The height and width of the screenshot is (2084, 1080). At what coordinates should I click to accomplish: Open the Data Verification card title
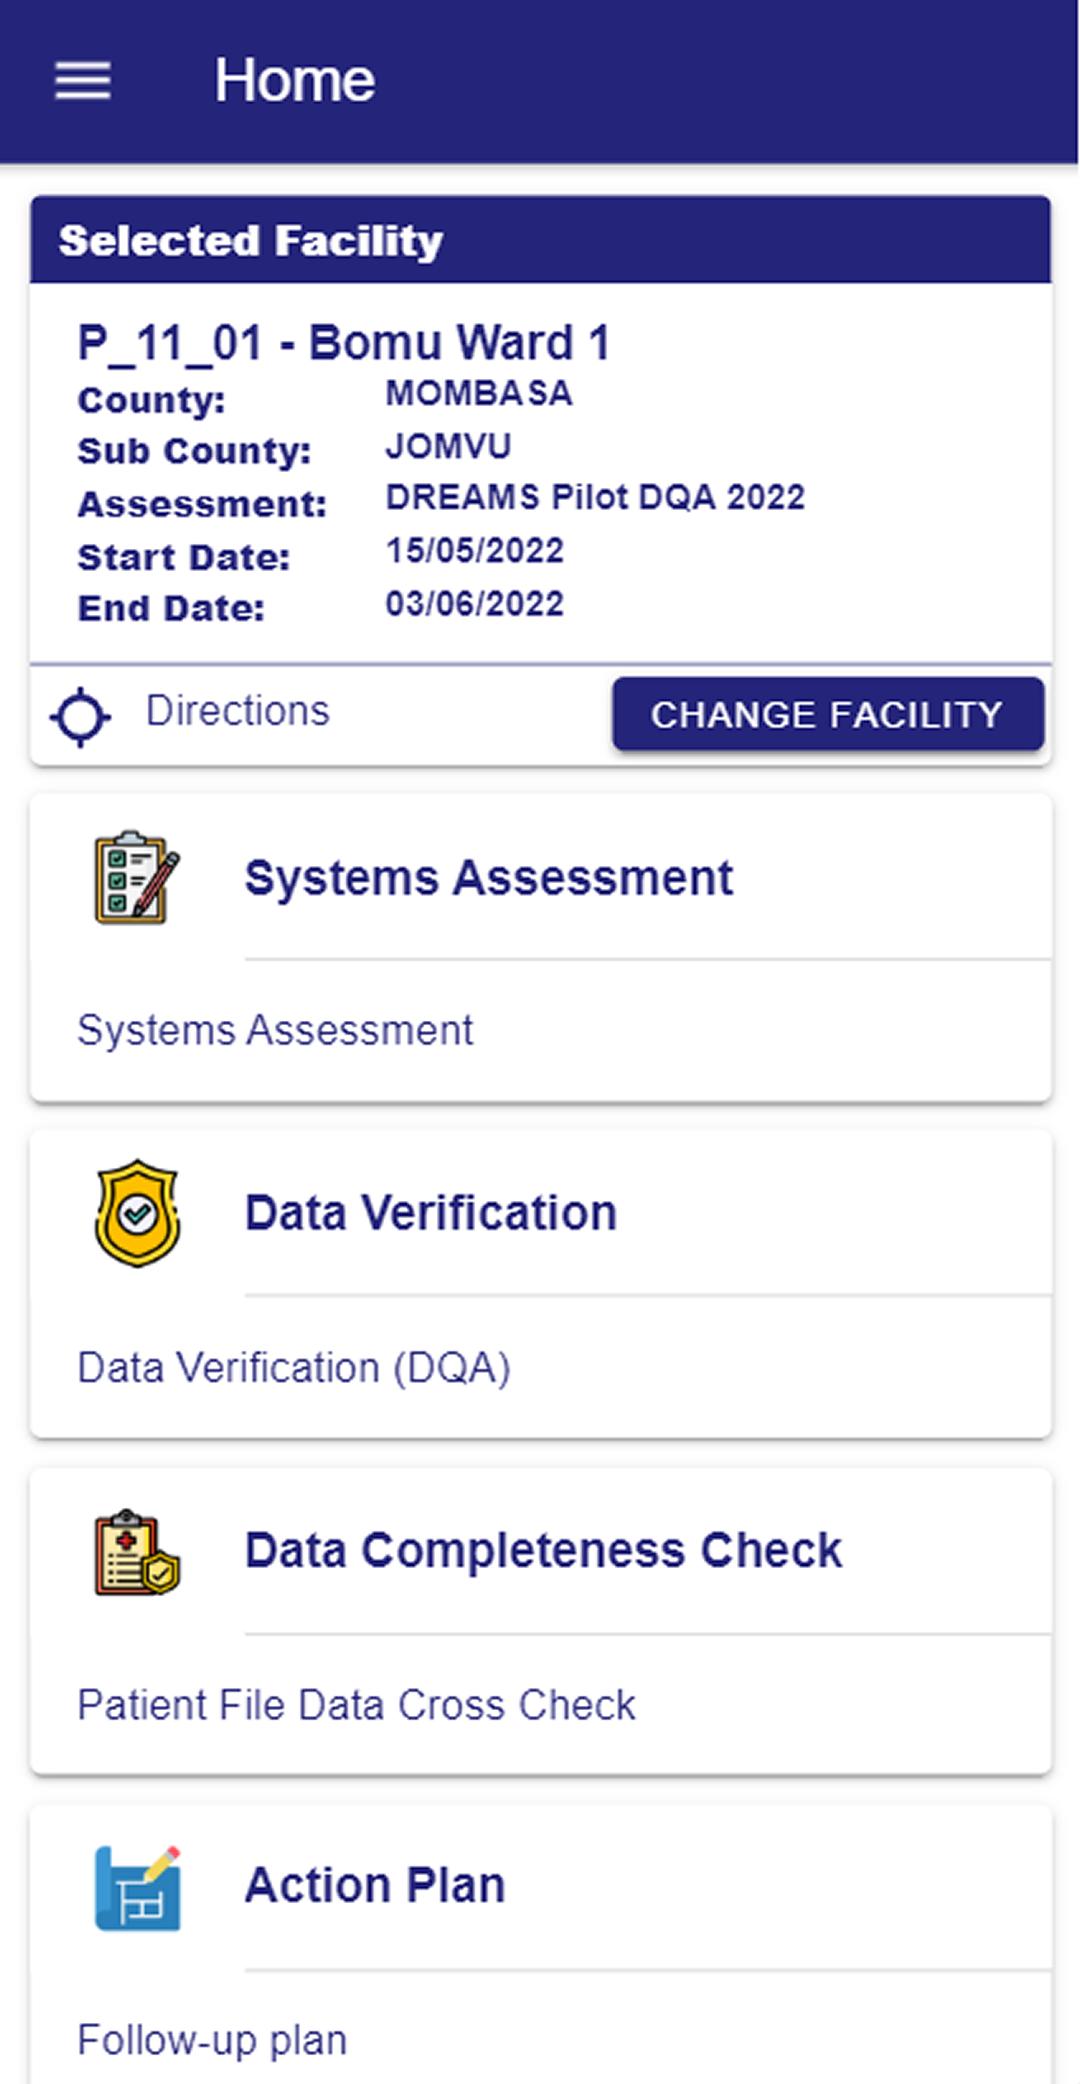(431, 1213)
